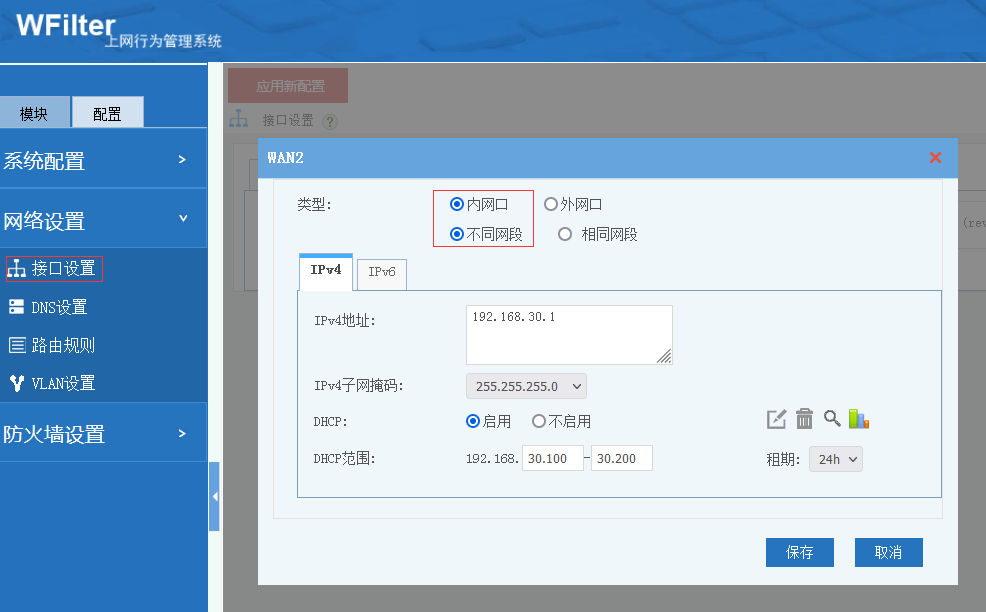Click the 取消 button
This screenshot has width=986, height=612.
tap(888, 552)
